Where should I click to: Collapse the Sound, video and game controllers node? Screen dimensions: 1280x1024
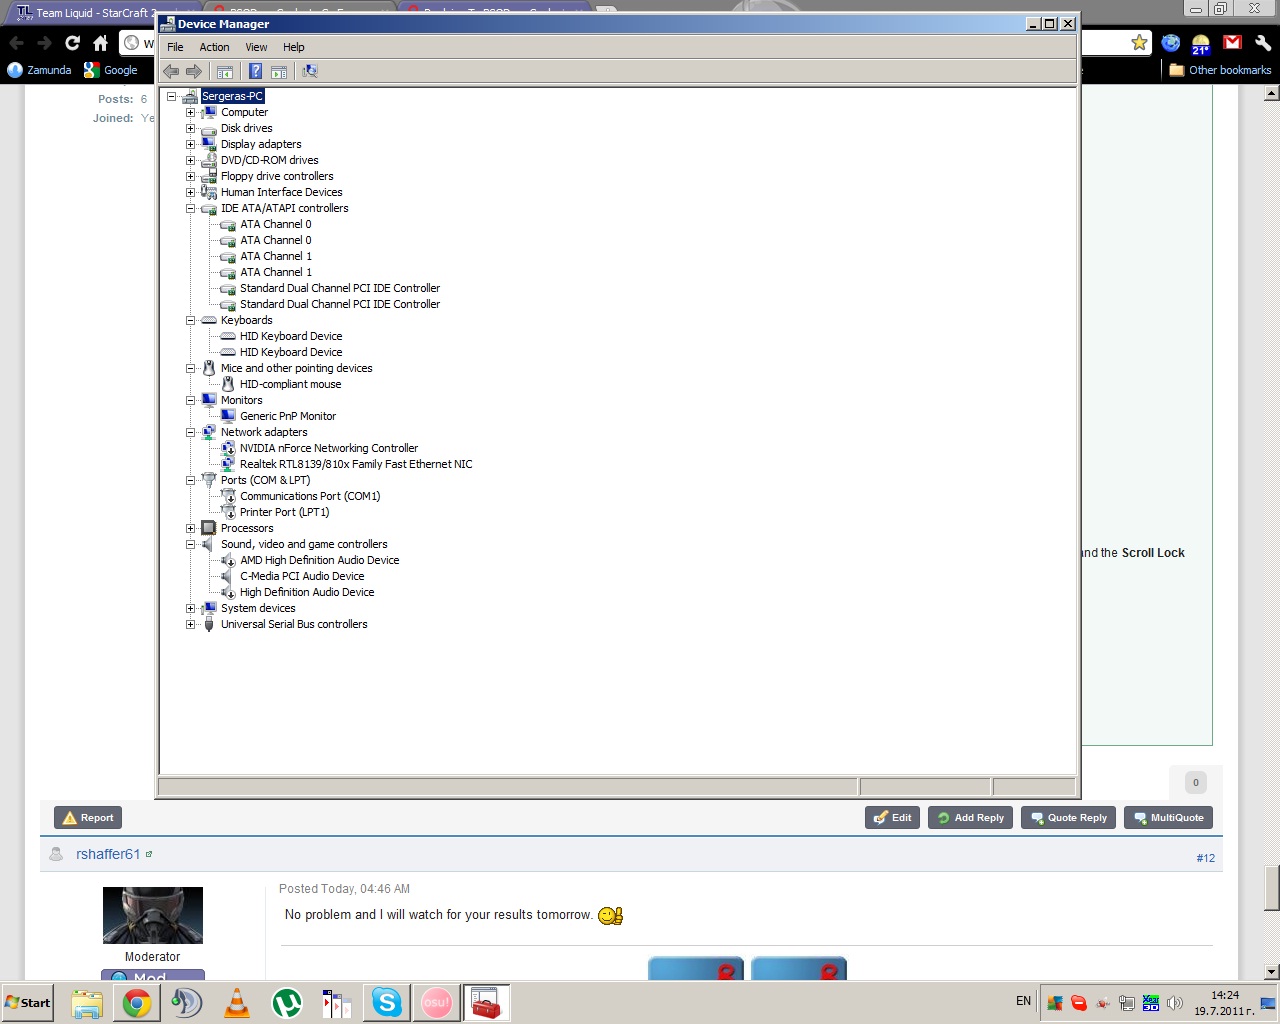click(190, 544)
